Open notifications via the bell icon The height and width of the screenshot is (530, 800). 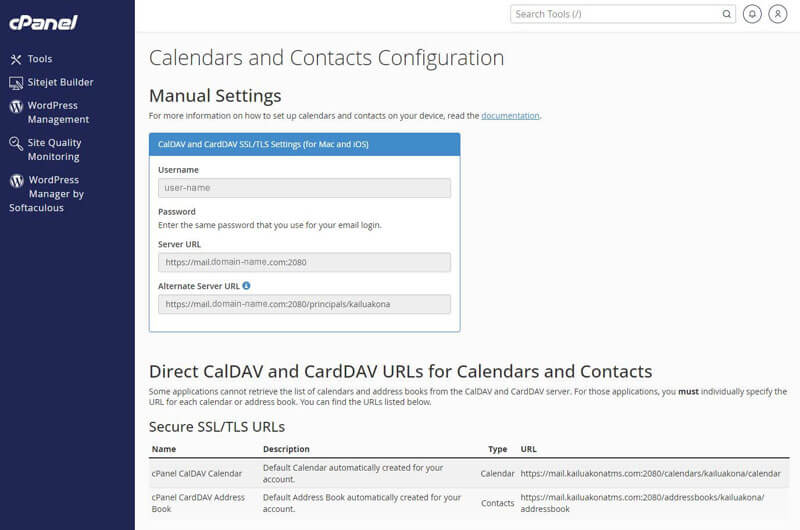point(752,14)
